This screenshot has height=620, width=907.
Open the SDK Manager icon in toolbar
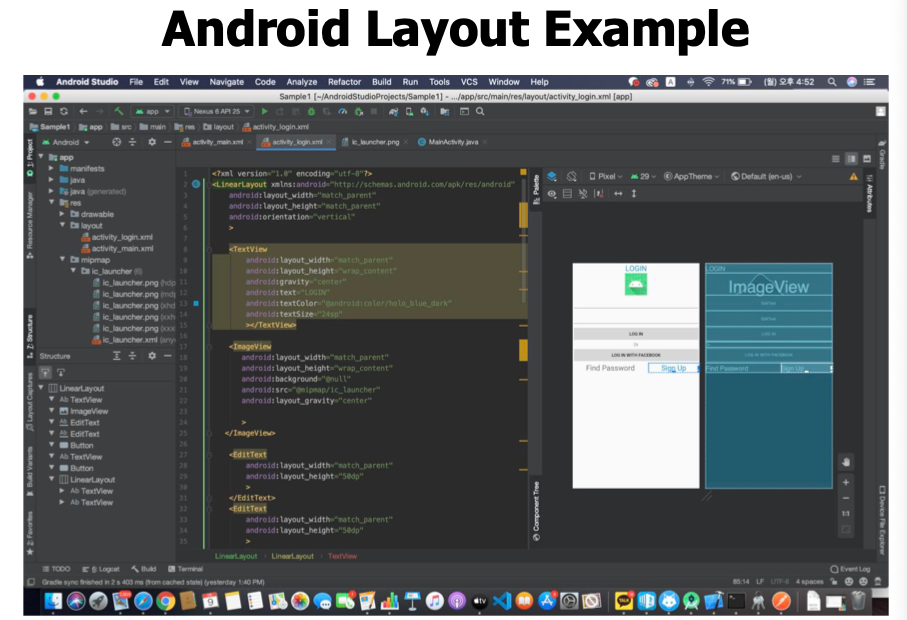(425, 111)
